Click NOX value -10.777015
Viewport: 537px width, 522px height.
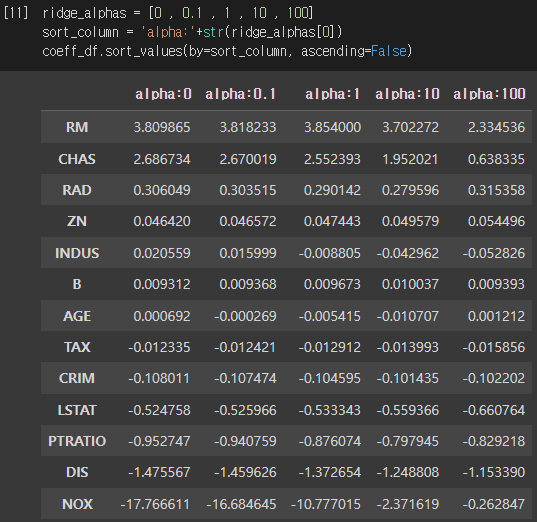click(326, 504)
